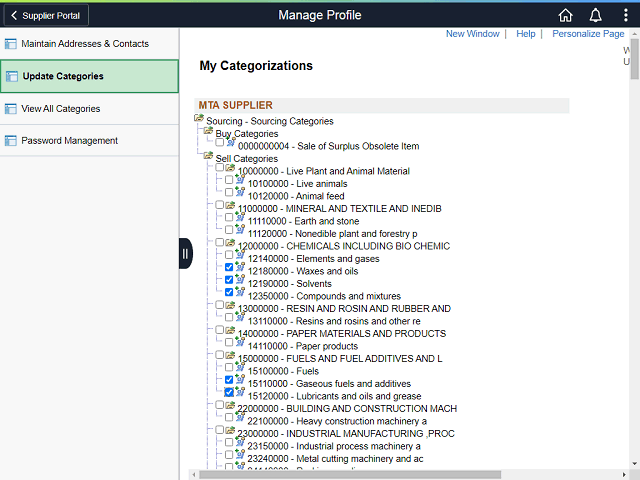The image size is (640, 480).
Task: Click the Maintain Addresses & Contacts page icon
Action: pyautogui.click(x=11, y=44)
